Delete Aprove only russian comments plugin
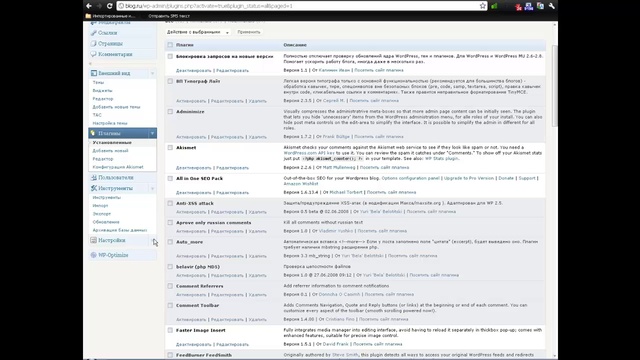Image resolution: width=640 pixels, height=360 pixels. [258, 231]
